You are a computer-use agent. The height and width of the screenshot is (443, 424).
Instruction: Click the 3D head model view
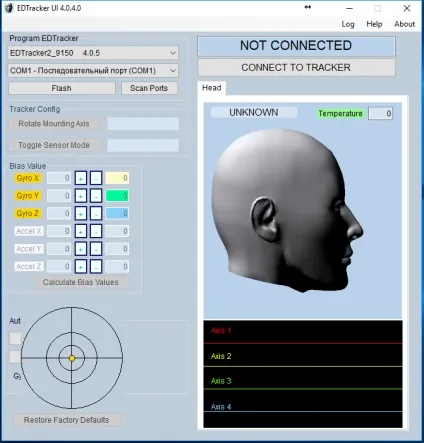(303, 211)
